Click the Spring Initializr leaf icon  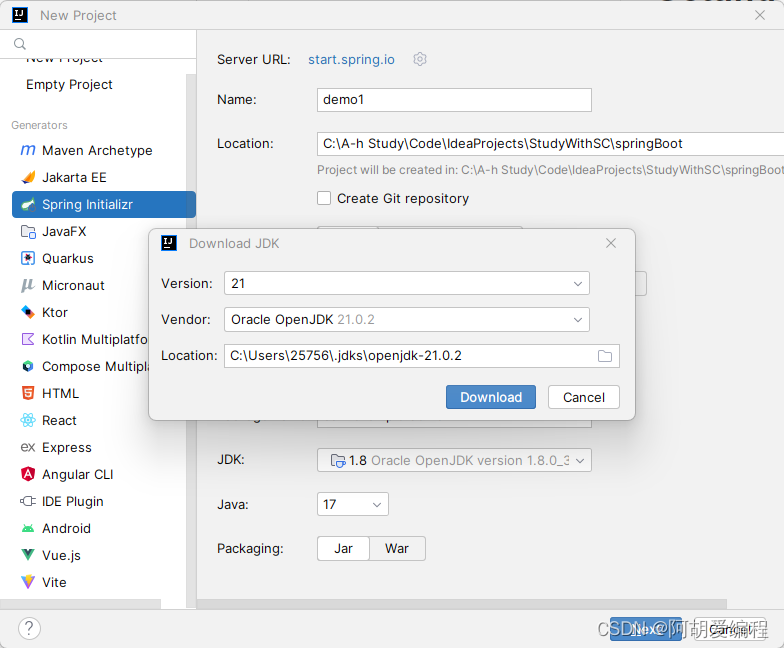pyautogui.click(x=28, y=204)
